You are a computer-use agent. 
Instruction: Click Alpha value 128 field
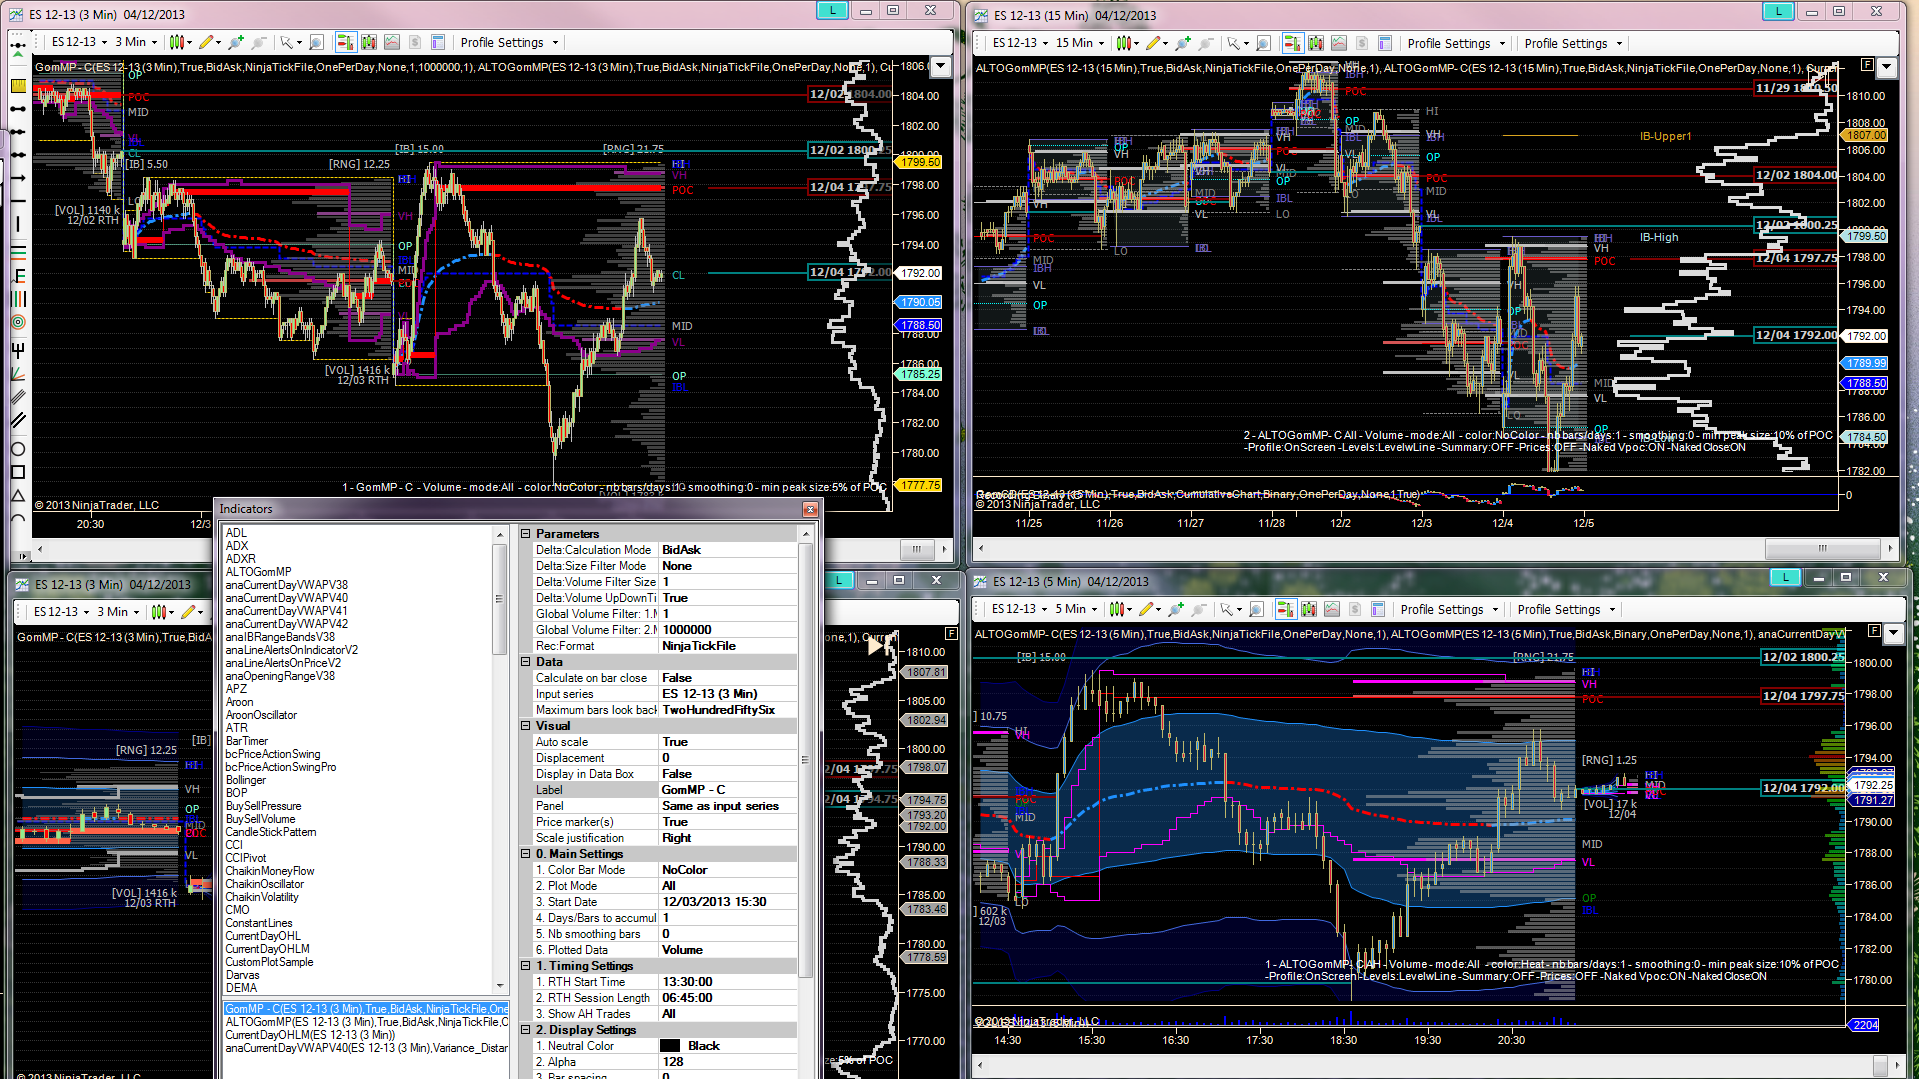[x=728, y=1062]
